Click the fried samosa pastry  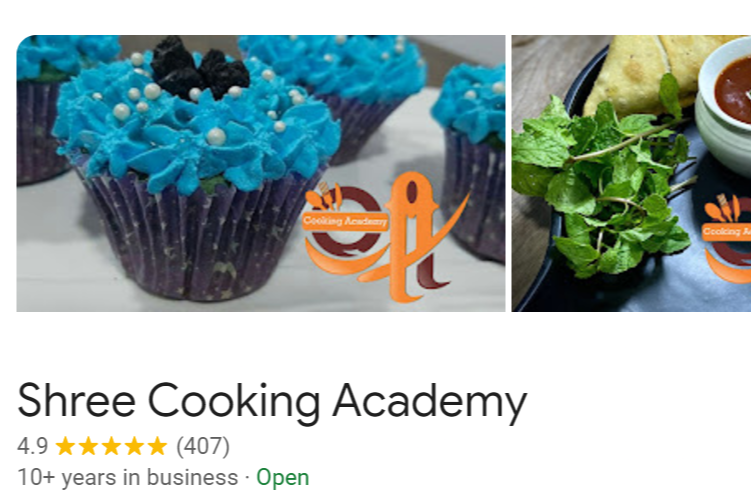click(x=642, y=74)
